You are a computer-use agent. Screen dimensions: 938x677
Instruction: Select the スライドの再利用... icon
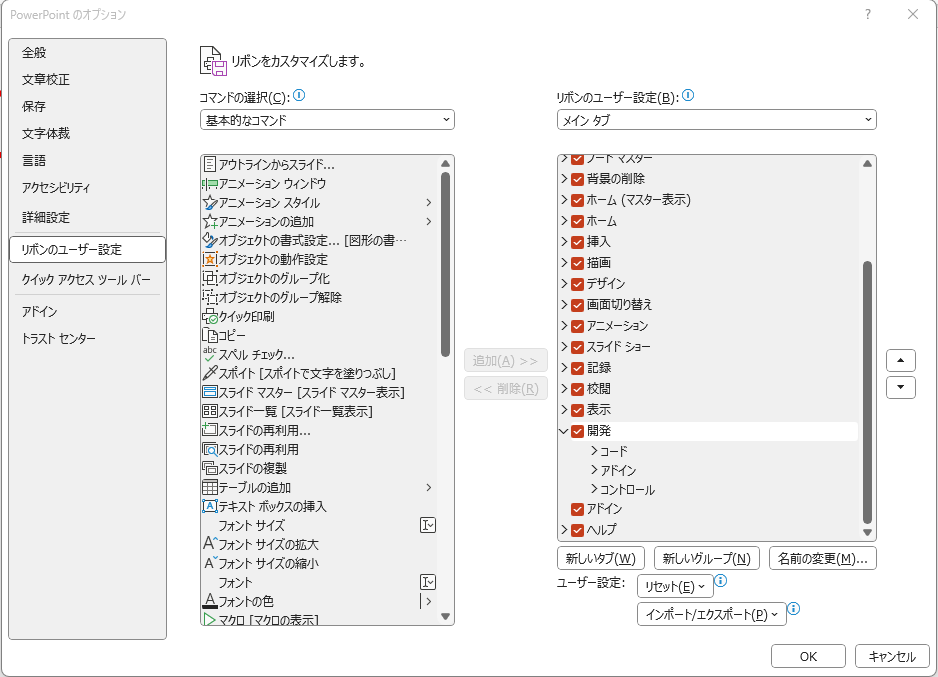pyautogui.click(x=210, y=430)
